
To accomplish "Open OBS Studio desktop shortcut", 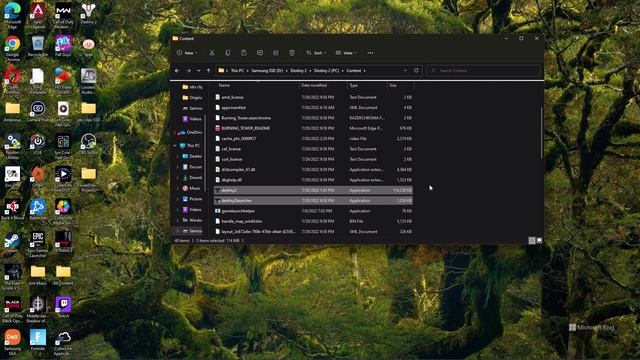I will click(x=88, y=144).
